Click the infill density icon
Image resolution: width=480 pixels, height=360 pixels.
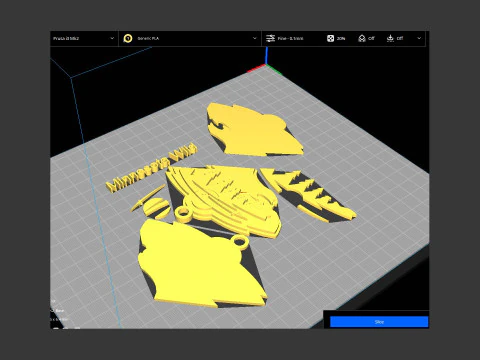tap(330, 38)
